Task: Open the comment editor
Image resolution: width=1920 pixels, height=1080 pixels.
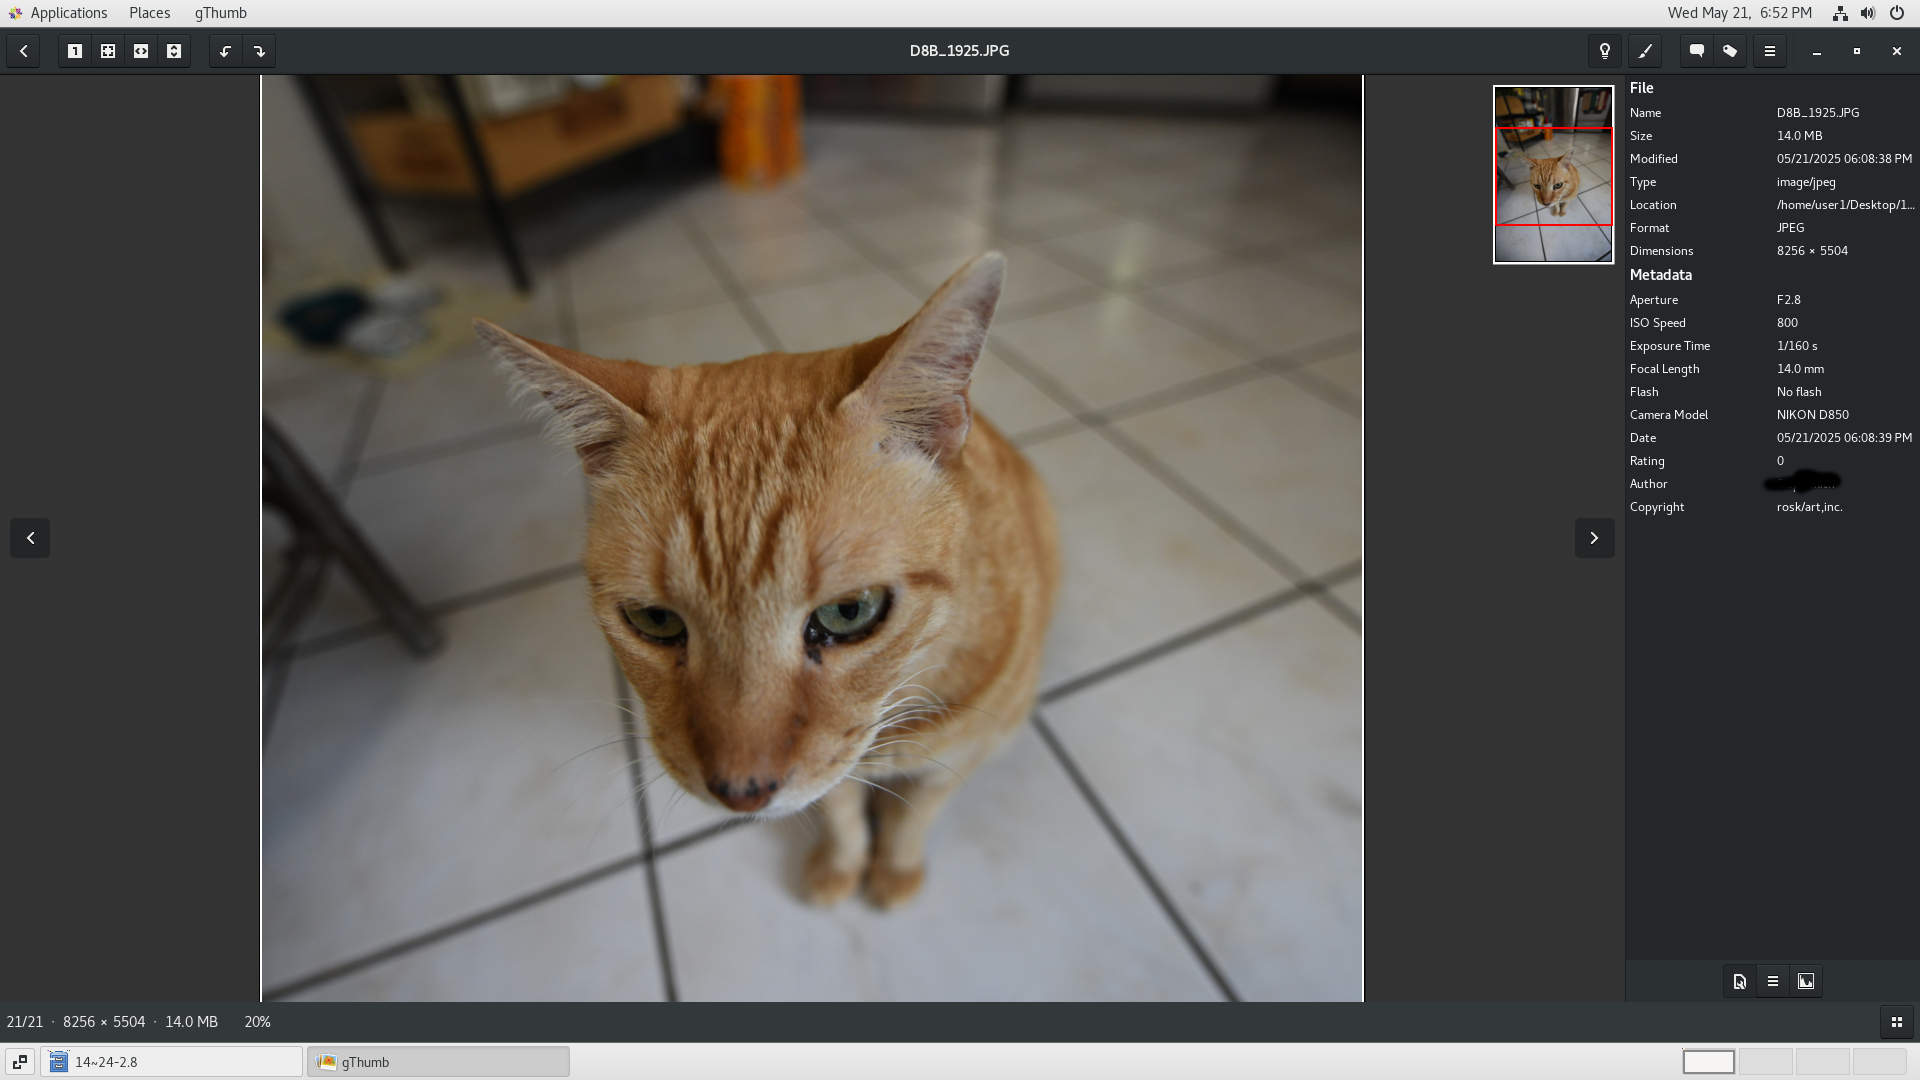Action: [1697, 51]
